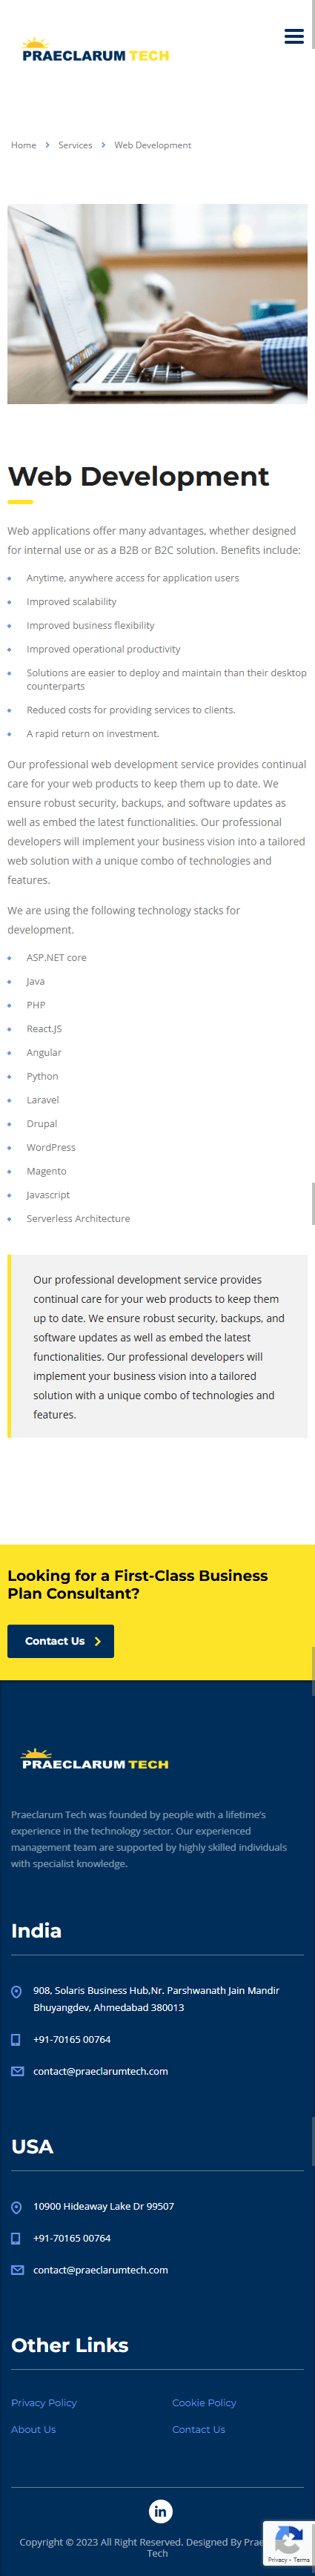Open the Cookie Policy footer link
Screen dimensions: 315x2576
pos(204,2402)
